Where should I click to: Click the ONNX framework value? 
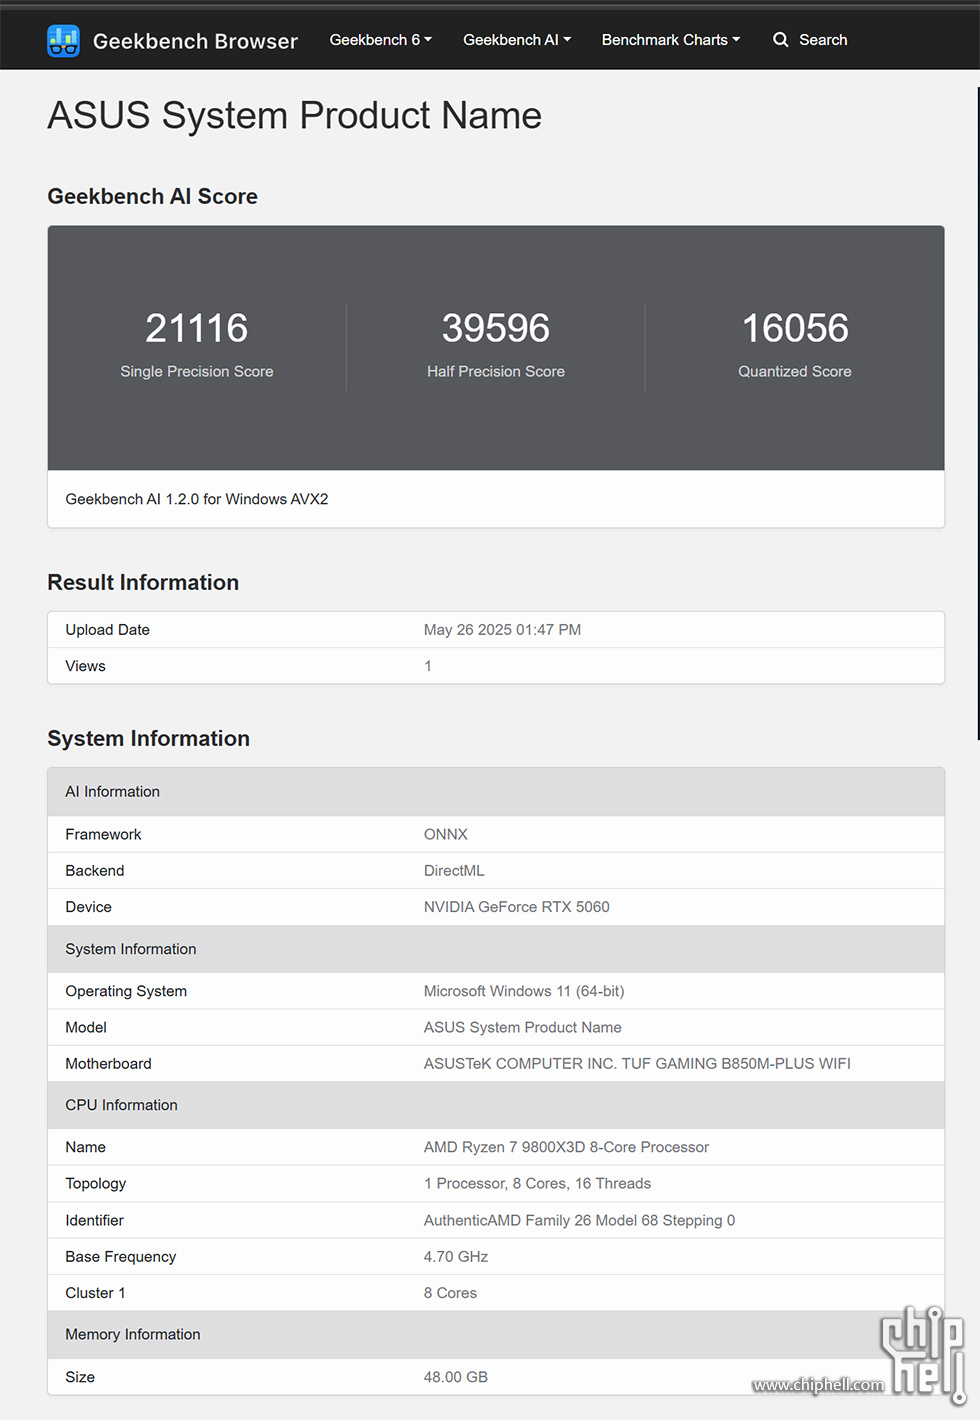446,834
